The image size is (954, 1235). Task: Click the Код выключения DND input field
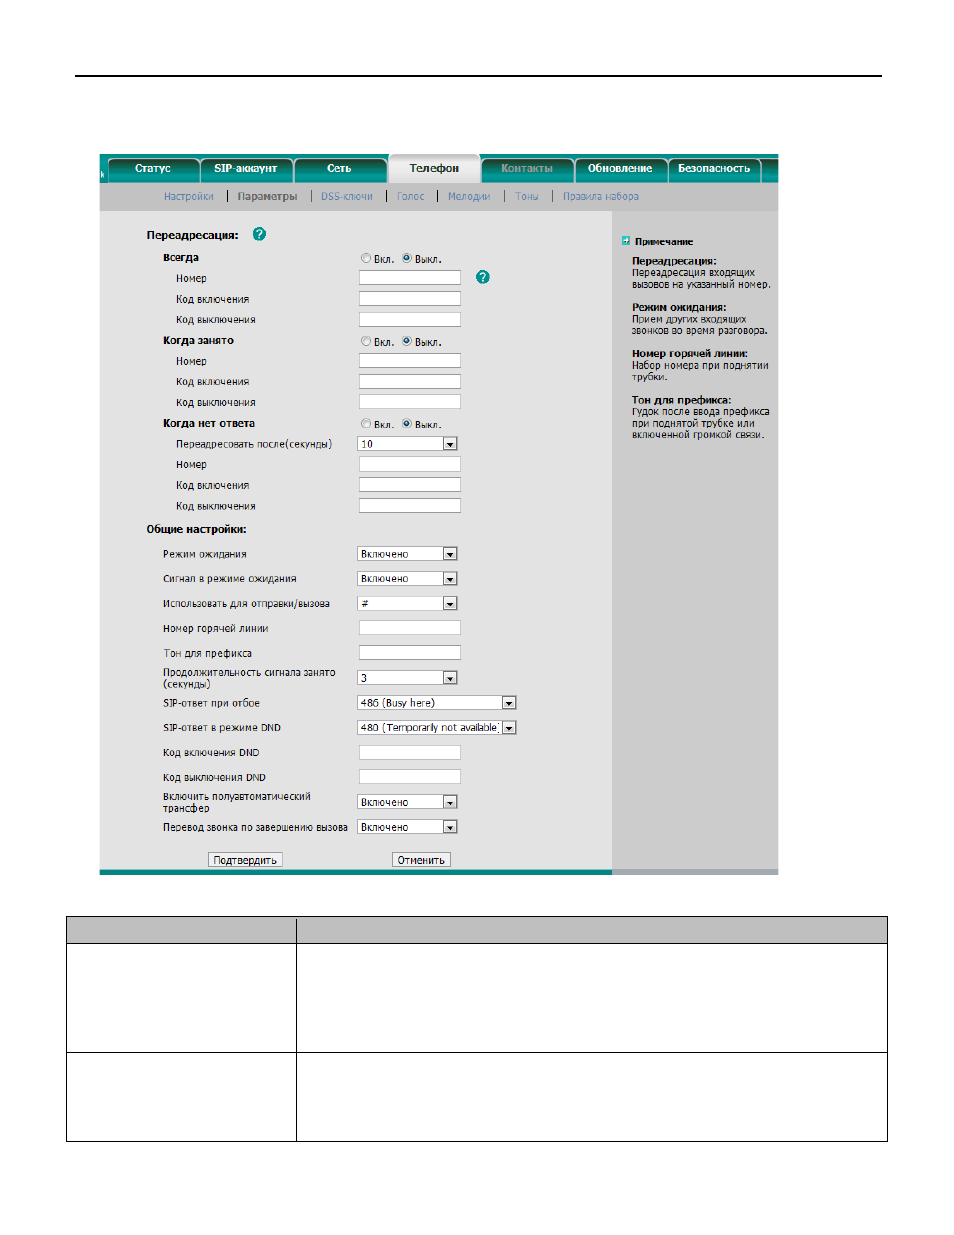click(410, 777)
